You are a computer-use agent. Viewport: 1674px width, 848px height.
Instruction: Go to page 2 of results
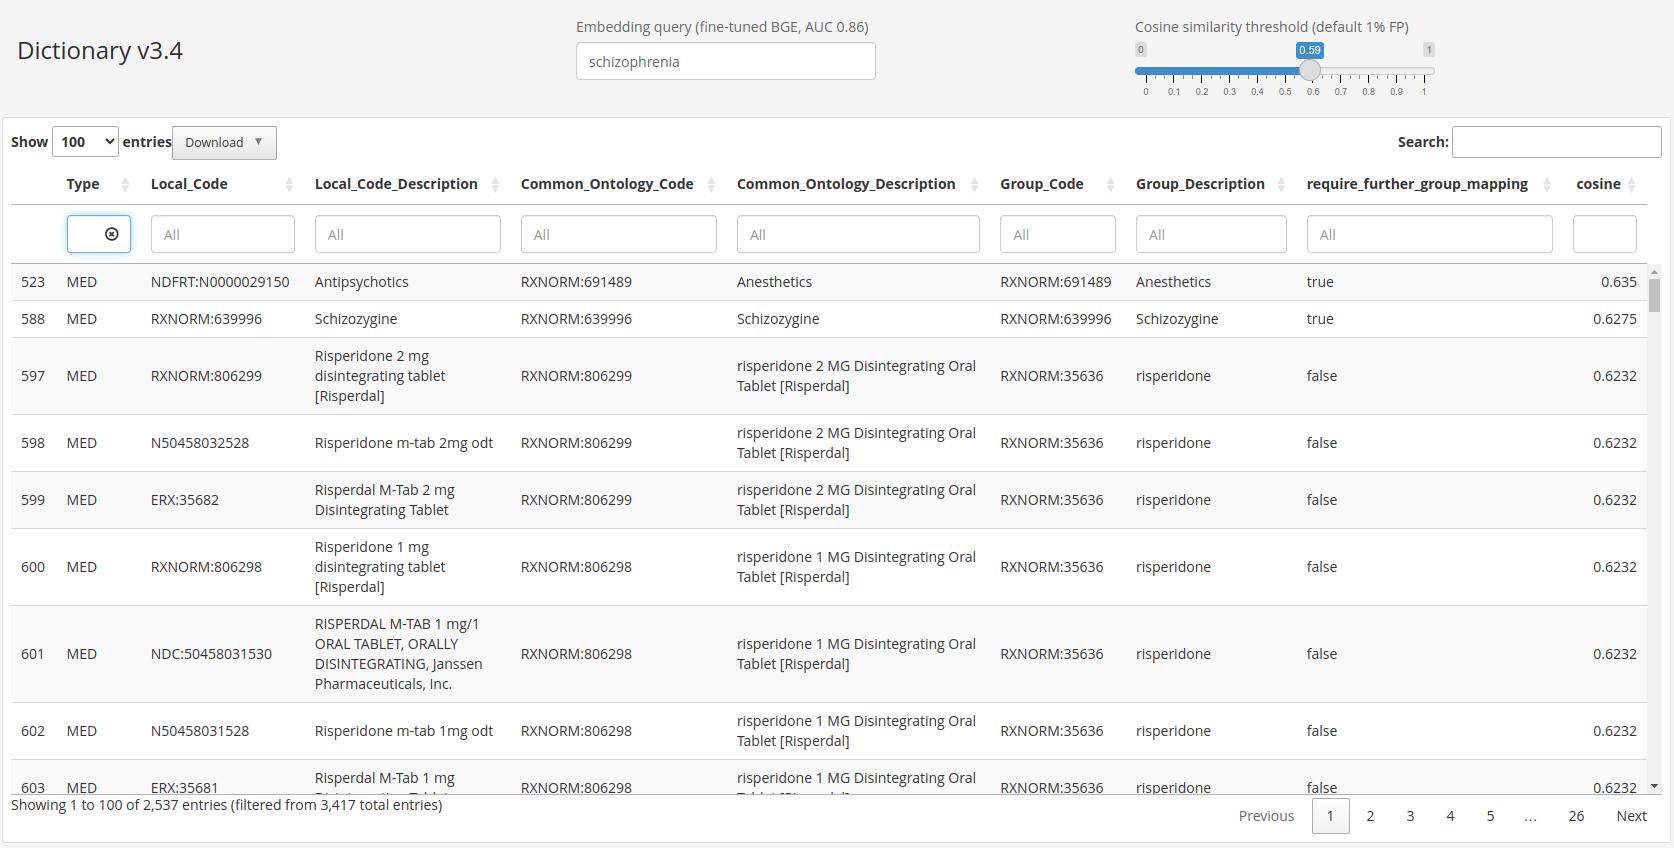coord(1370,816)
